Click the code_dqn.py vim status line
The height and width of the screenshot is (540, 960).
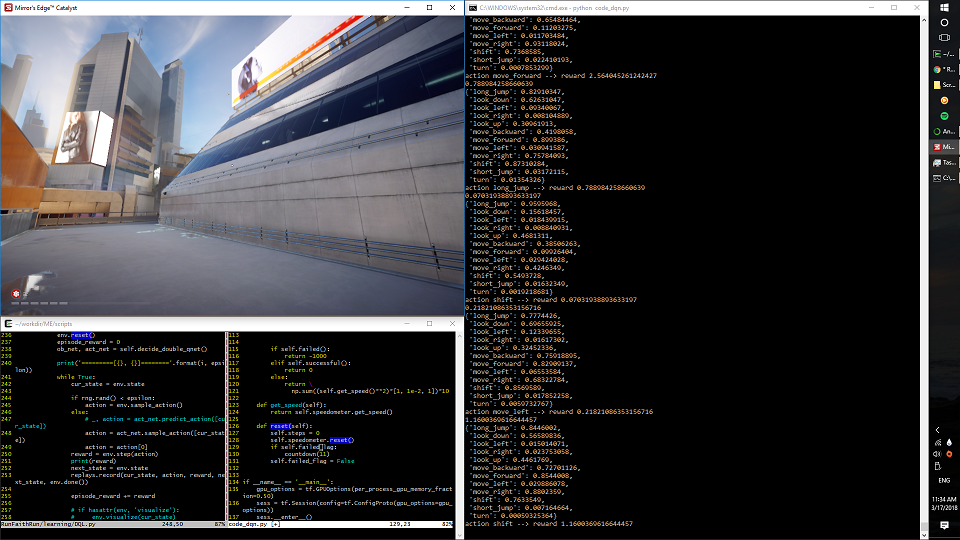(340, 524)
